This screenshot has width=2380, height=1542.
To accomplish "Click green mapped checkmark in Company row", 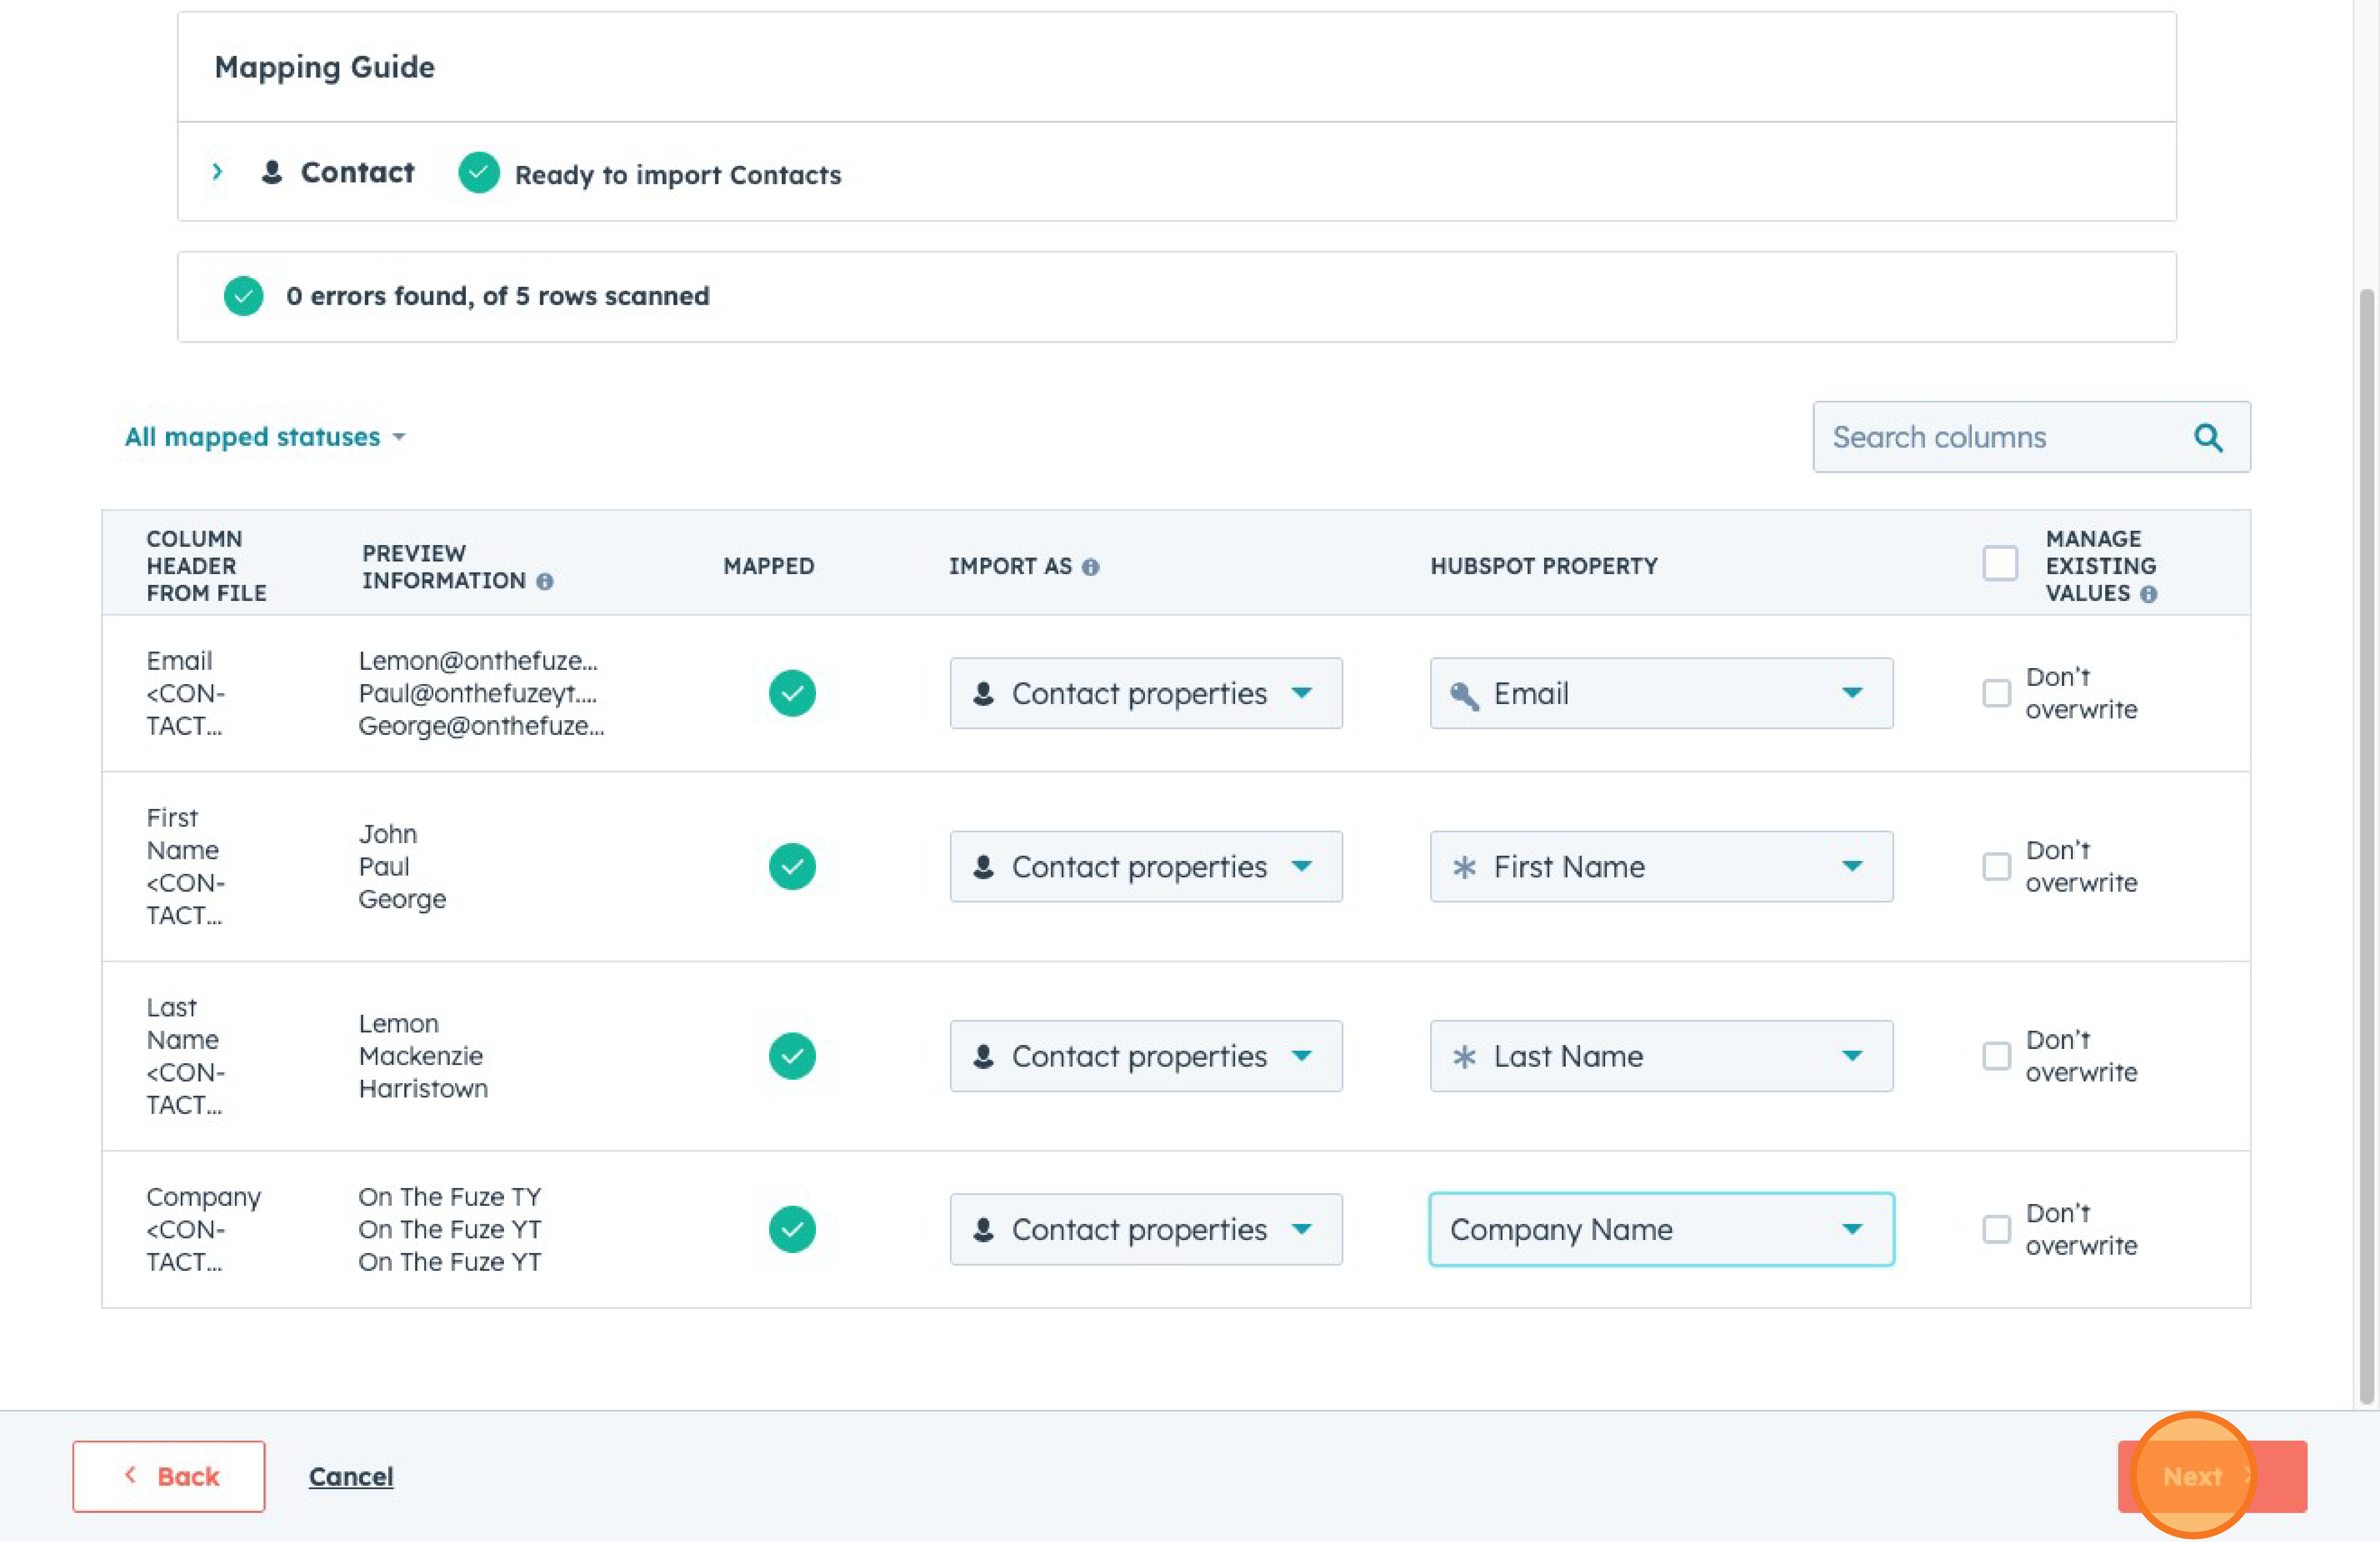I will pyautogui.click(x=792, y=1229).
